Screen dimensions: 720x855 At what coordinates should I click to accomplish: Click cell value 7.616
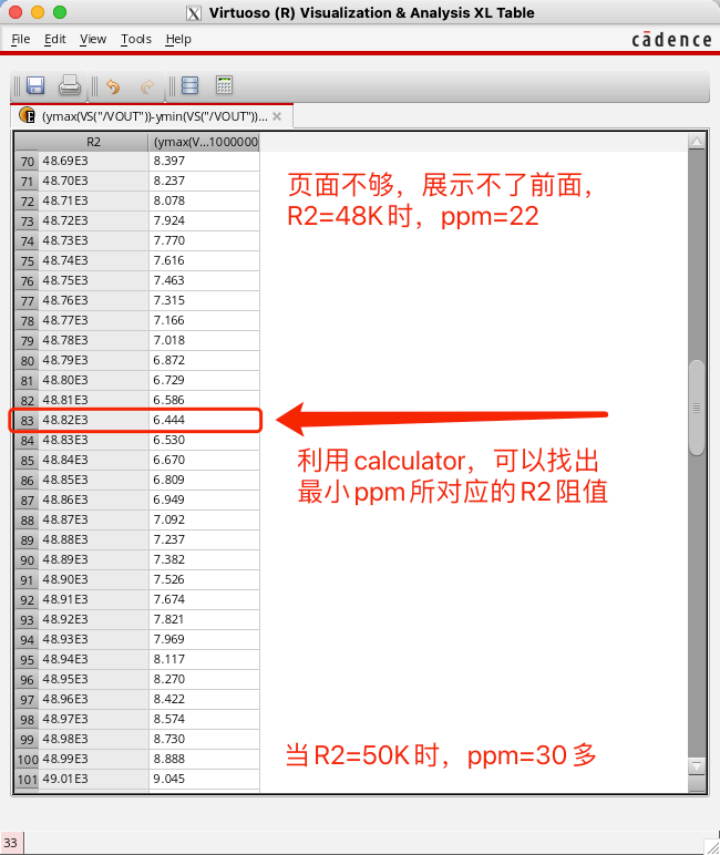pos(205,260)
